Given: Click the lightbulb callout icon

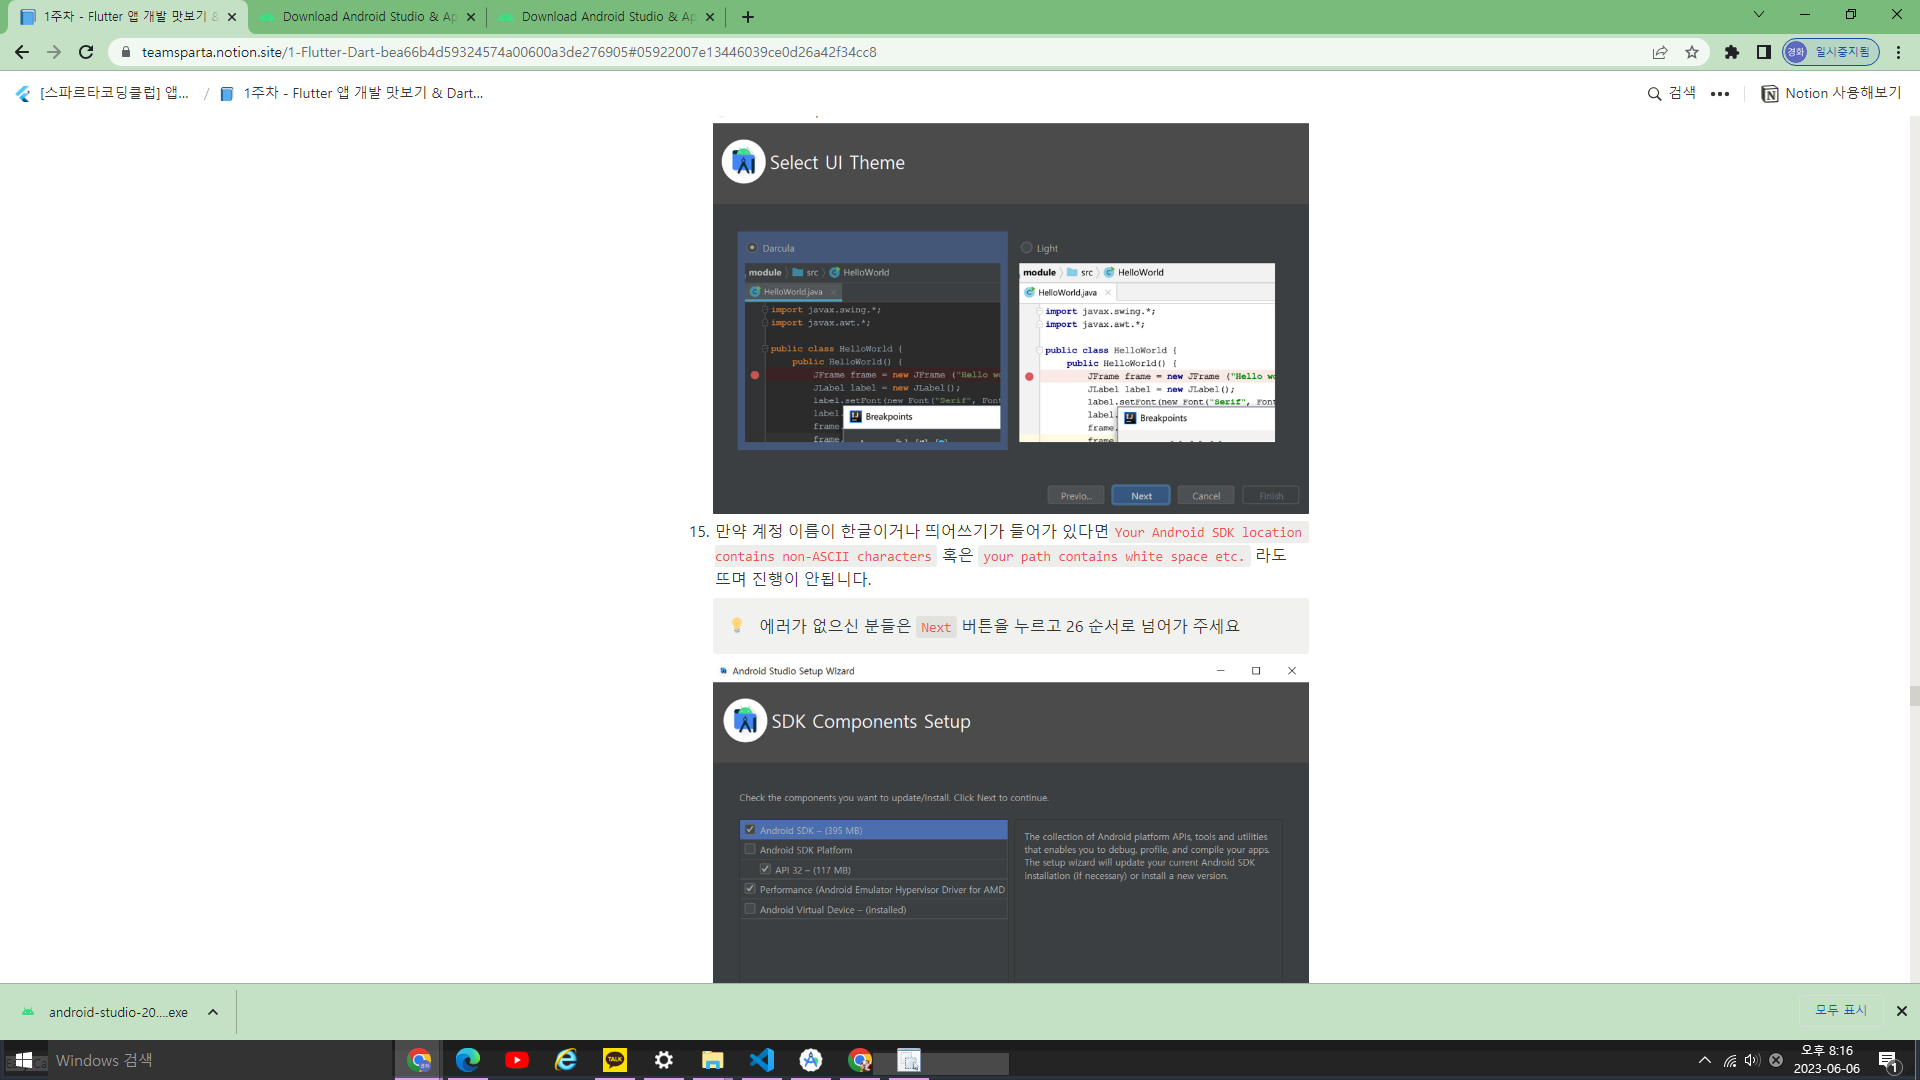Looking at the screenshot, I should click(x=737, y=625).
